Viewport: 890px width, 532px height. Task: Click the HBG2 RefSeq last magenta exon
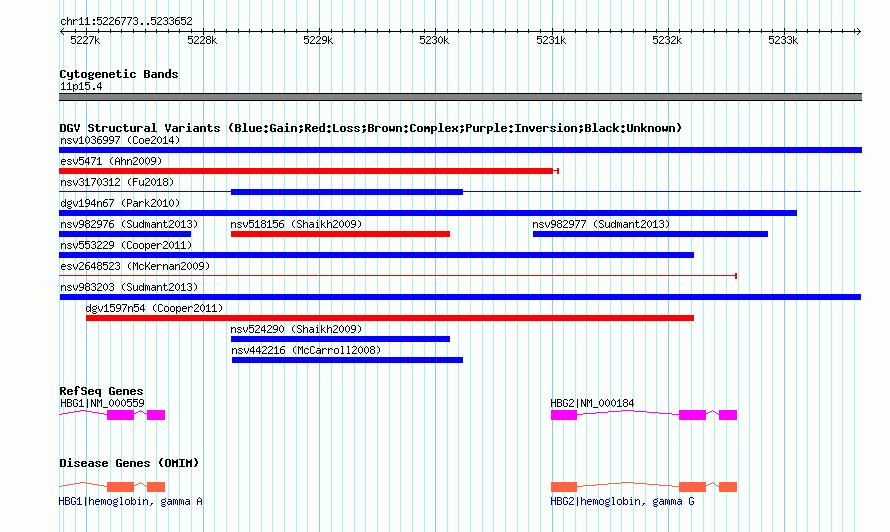(728, 415)
